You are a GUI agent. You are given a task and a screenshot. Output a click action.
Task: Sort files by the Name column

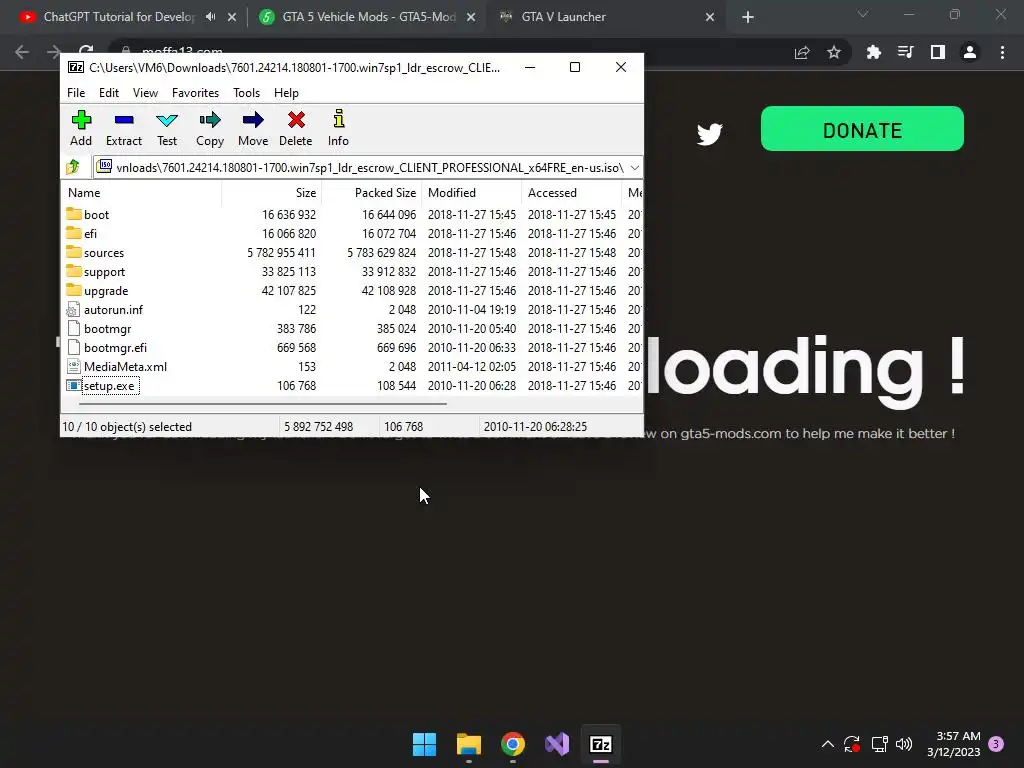coord(142,193)
